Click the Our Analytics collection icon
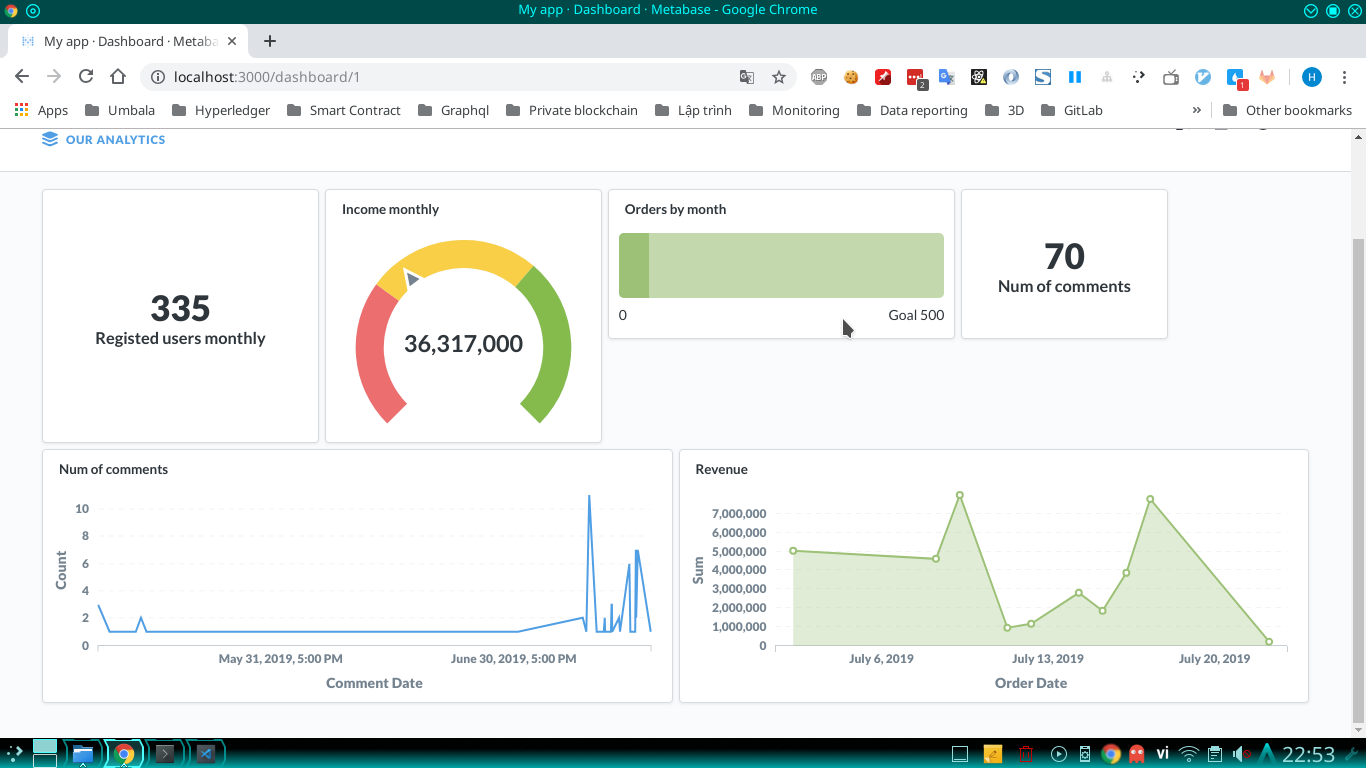Image resolution: width=1366 pixels, height=768 pixels. coord(50,139)
